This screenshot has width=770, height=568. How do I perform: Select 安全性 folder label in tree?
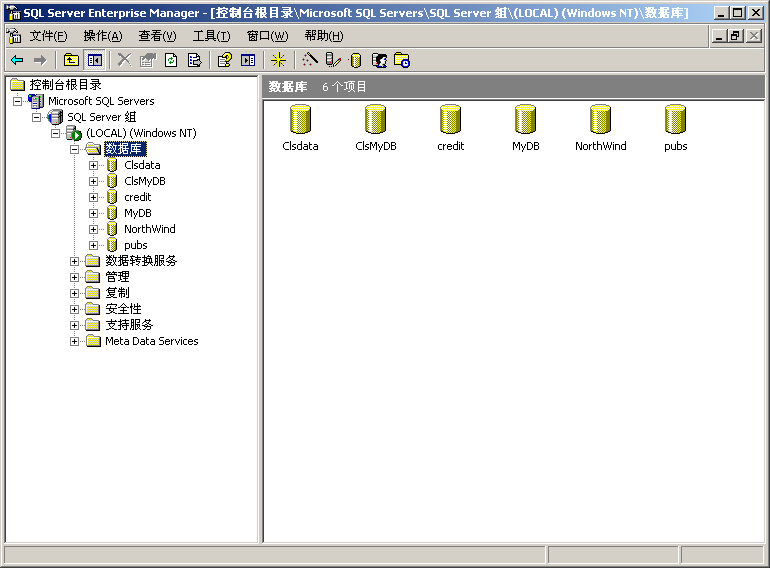point(123,309)
